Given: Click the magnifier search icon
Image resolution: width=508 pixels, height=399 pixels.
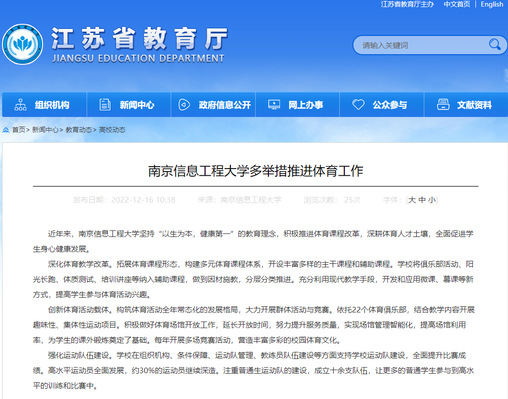Looking at the screenshot, I should [x=494, y=44].
